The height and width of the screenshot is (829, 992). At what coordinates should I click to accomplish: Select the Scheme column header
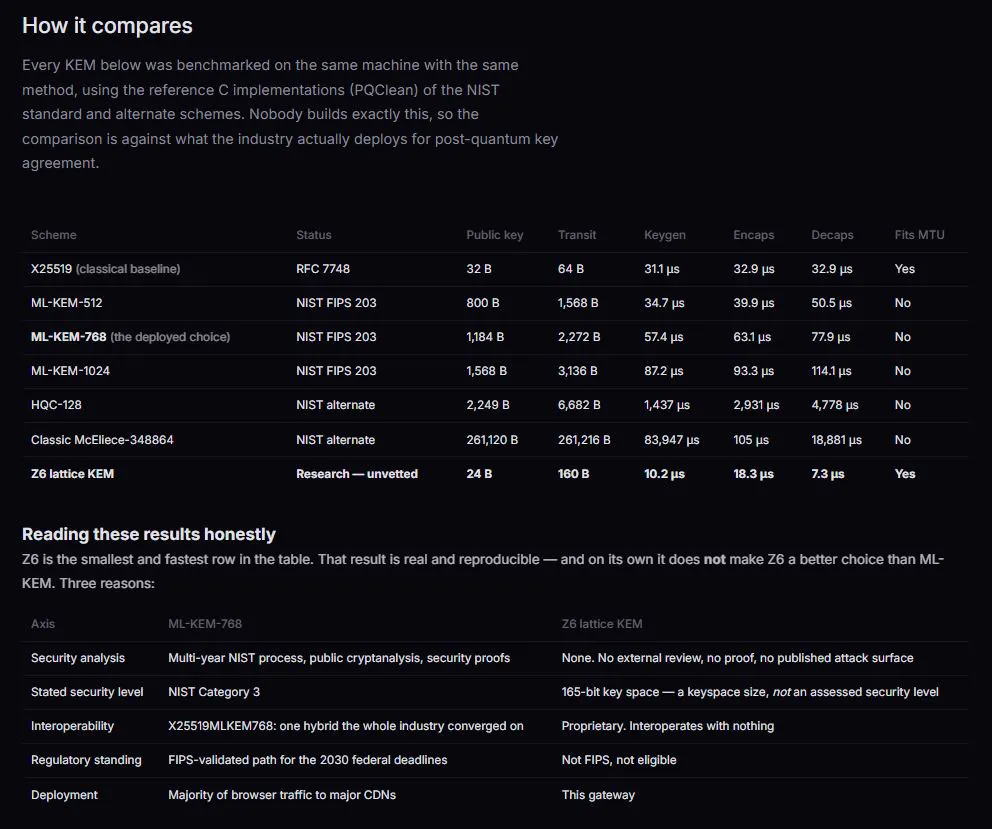54,235
